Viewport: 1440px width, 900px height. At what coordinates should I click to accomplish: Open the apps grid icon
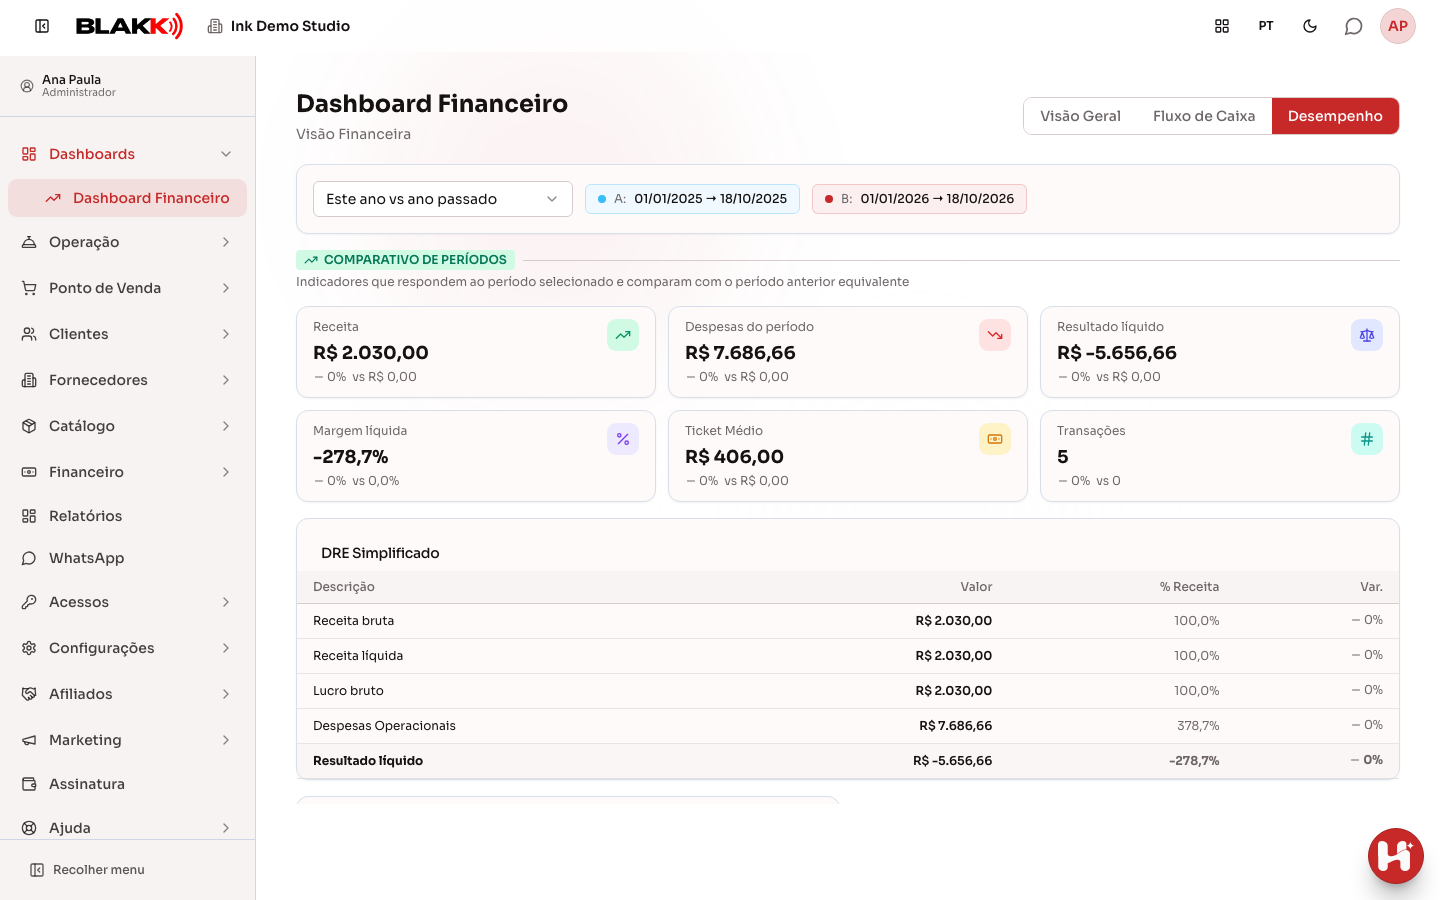click(1222, 26)
